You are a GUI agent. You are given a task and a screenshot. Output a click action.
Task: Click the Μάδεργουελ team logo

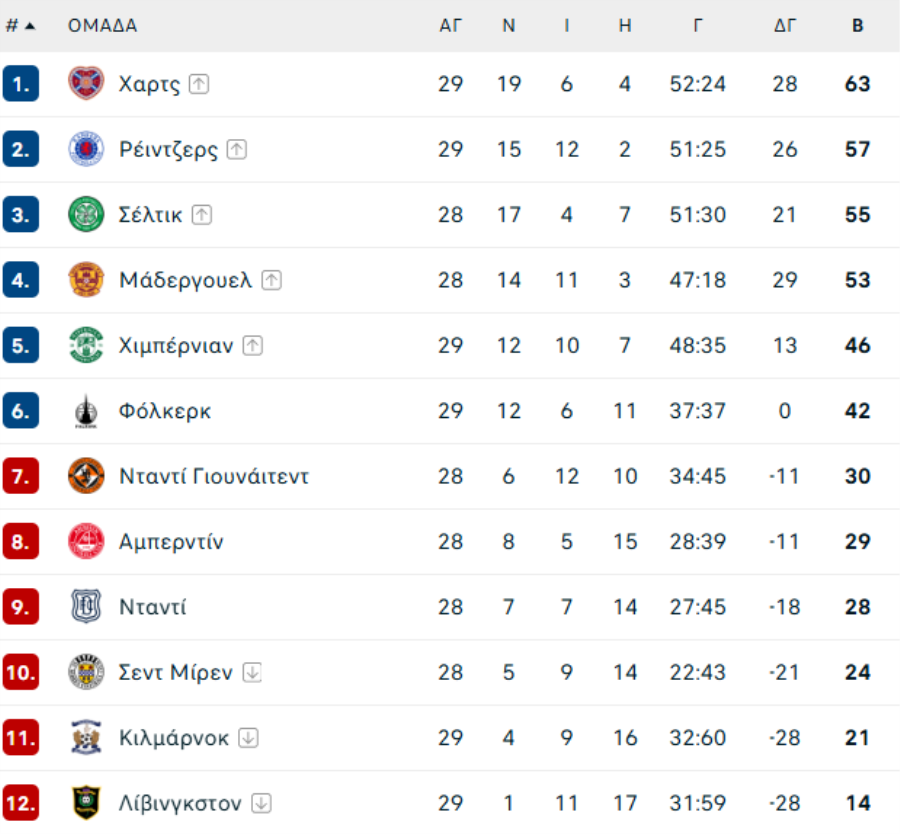86,280
